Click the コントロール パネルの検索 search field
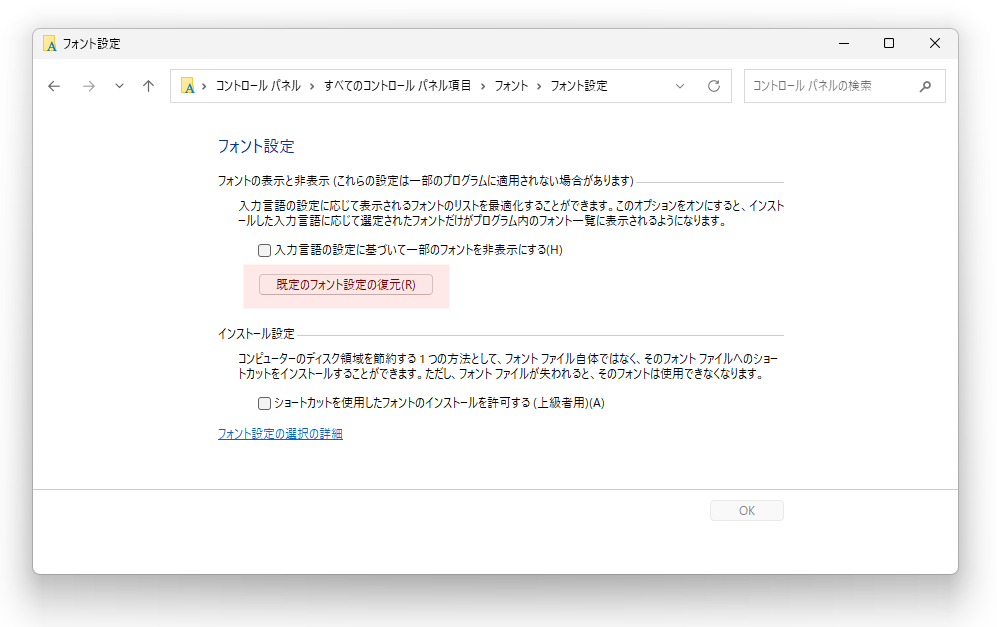Screen dimensions: 997x627 (832, 86)
